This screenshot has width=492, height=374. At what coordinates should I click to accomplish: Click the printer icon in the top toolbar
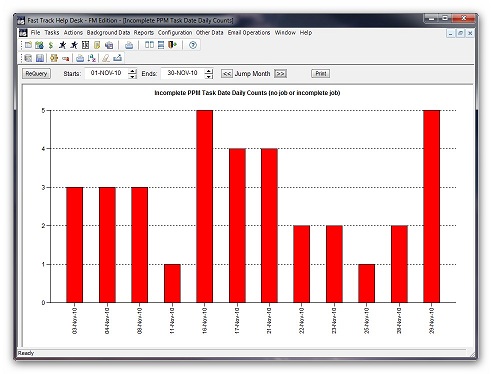pyautogui.click(x=129, y=45)
